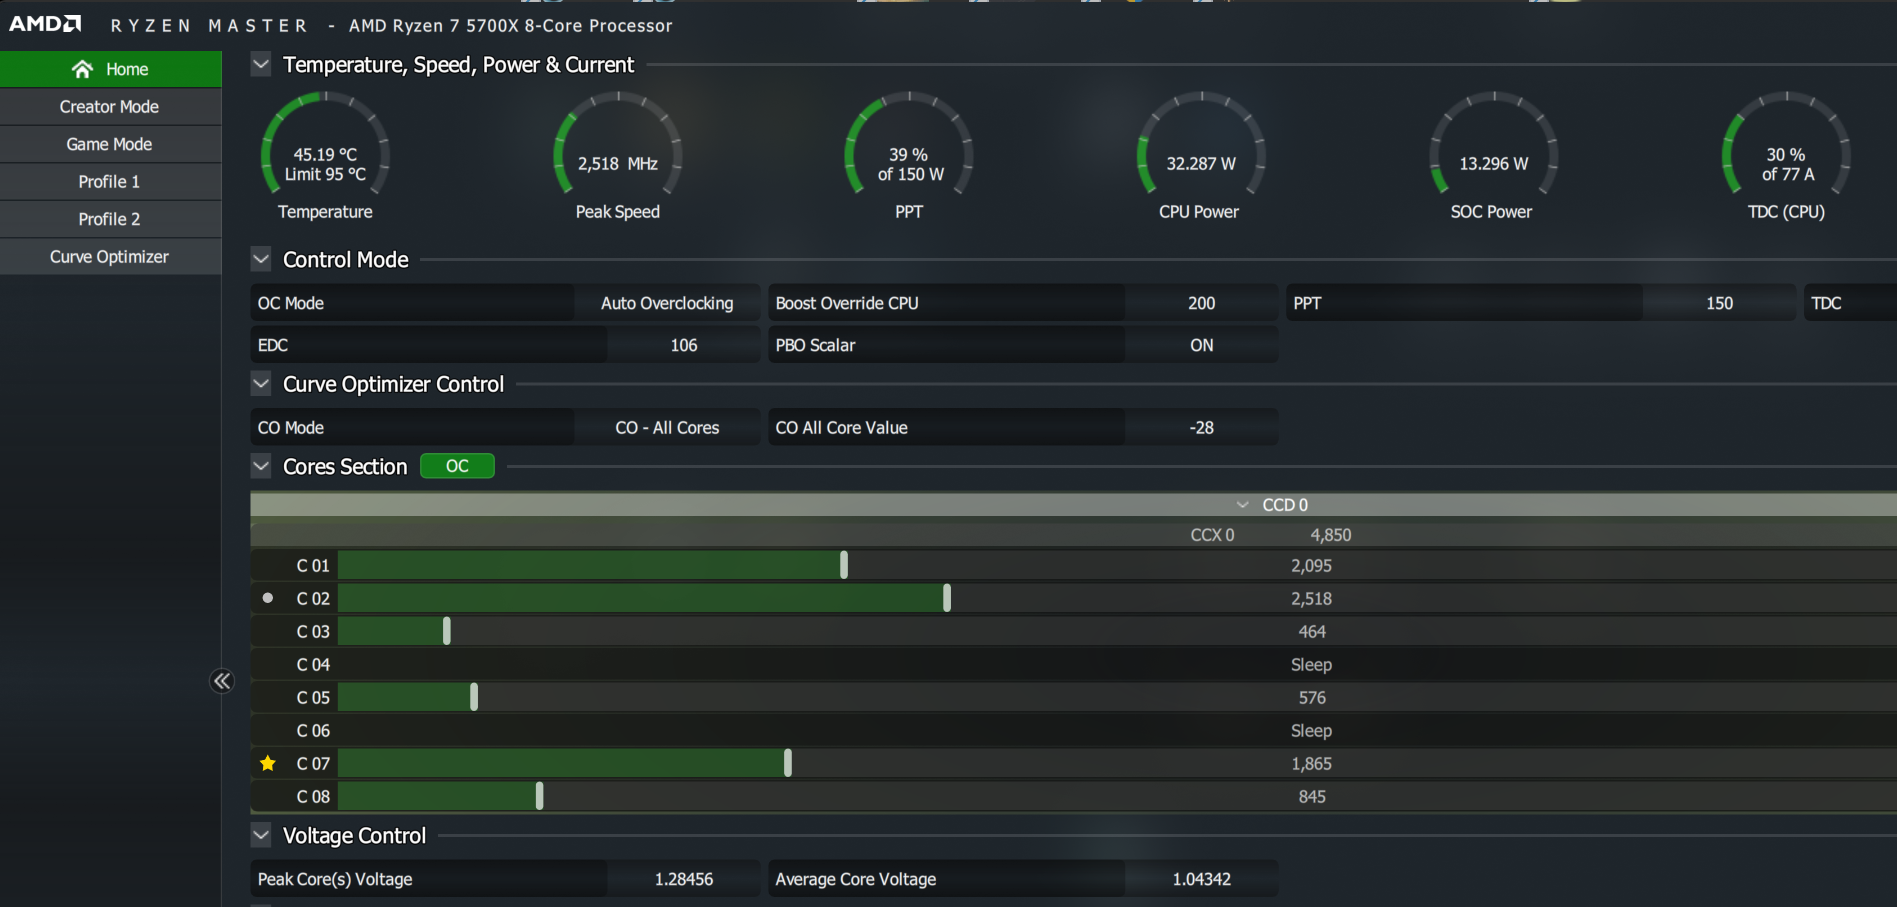This screenshot has width=1897, height=907.
Task: Click the Home house icon
Action: coord(82,69)
